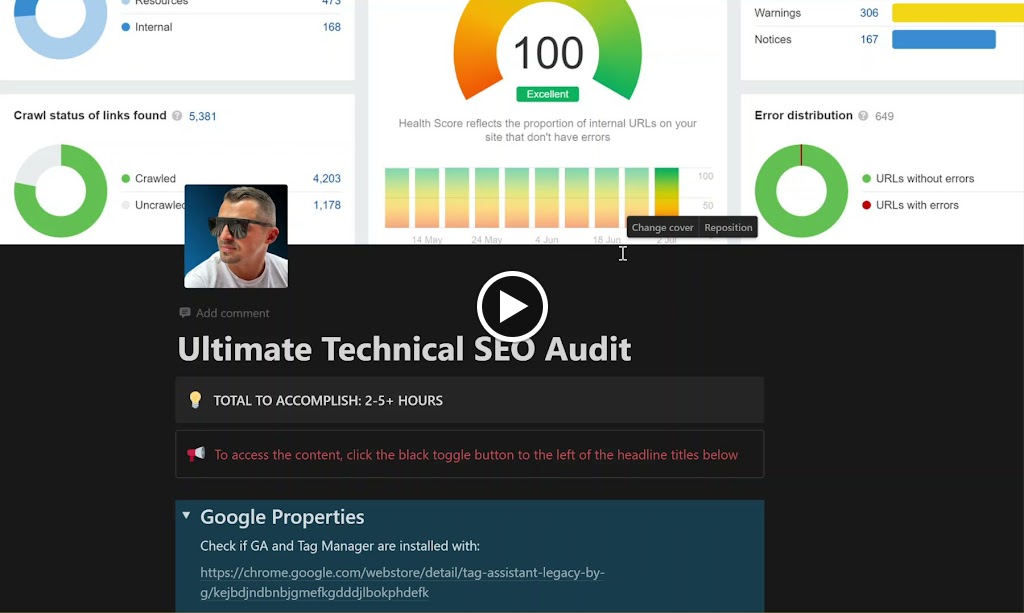Image resolution: width=1024 pixels, height=613 pixels.
Task: Click the yellow Warnings bar
Action: pos(958,12)
